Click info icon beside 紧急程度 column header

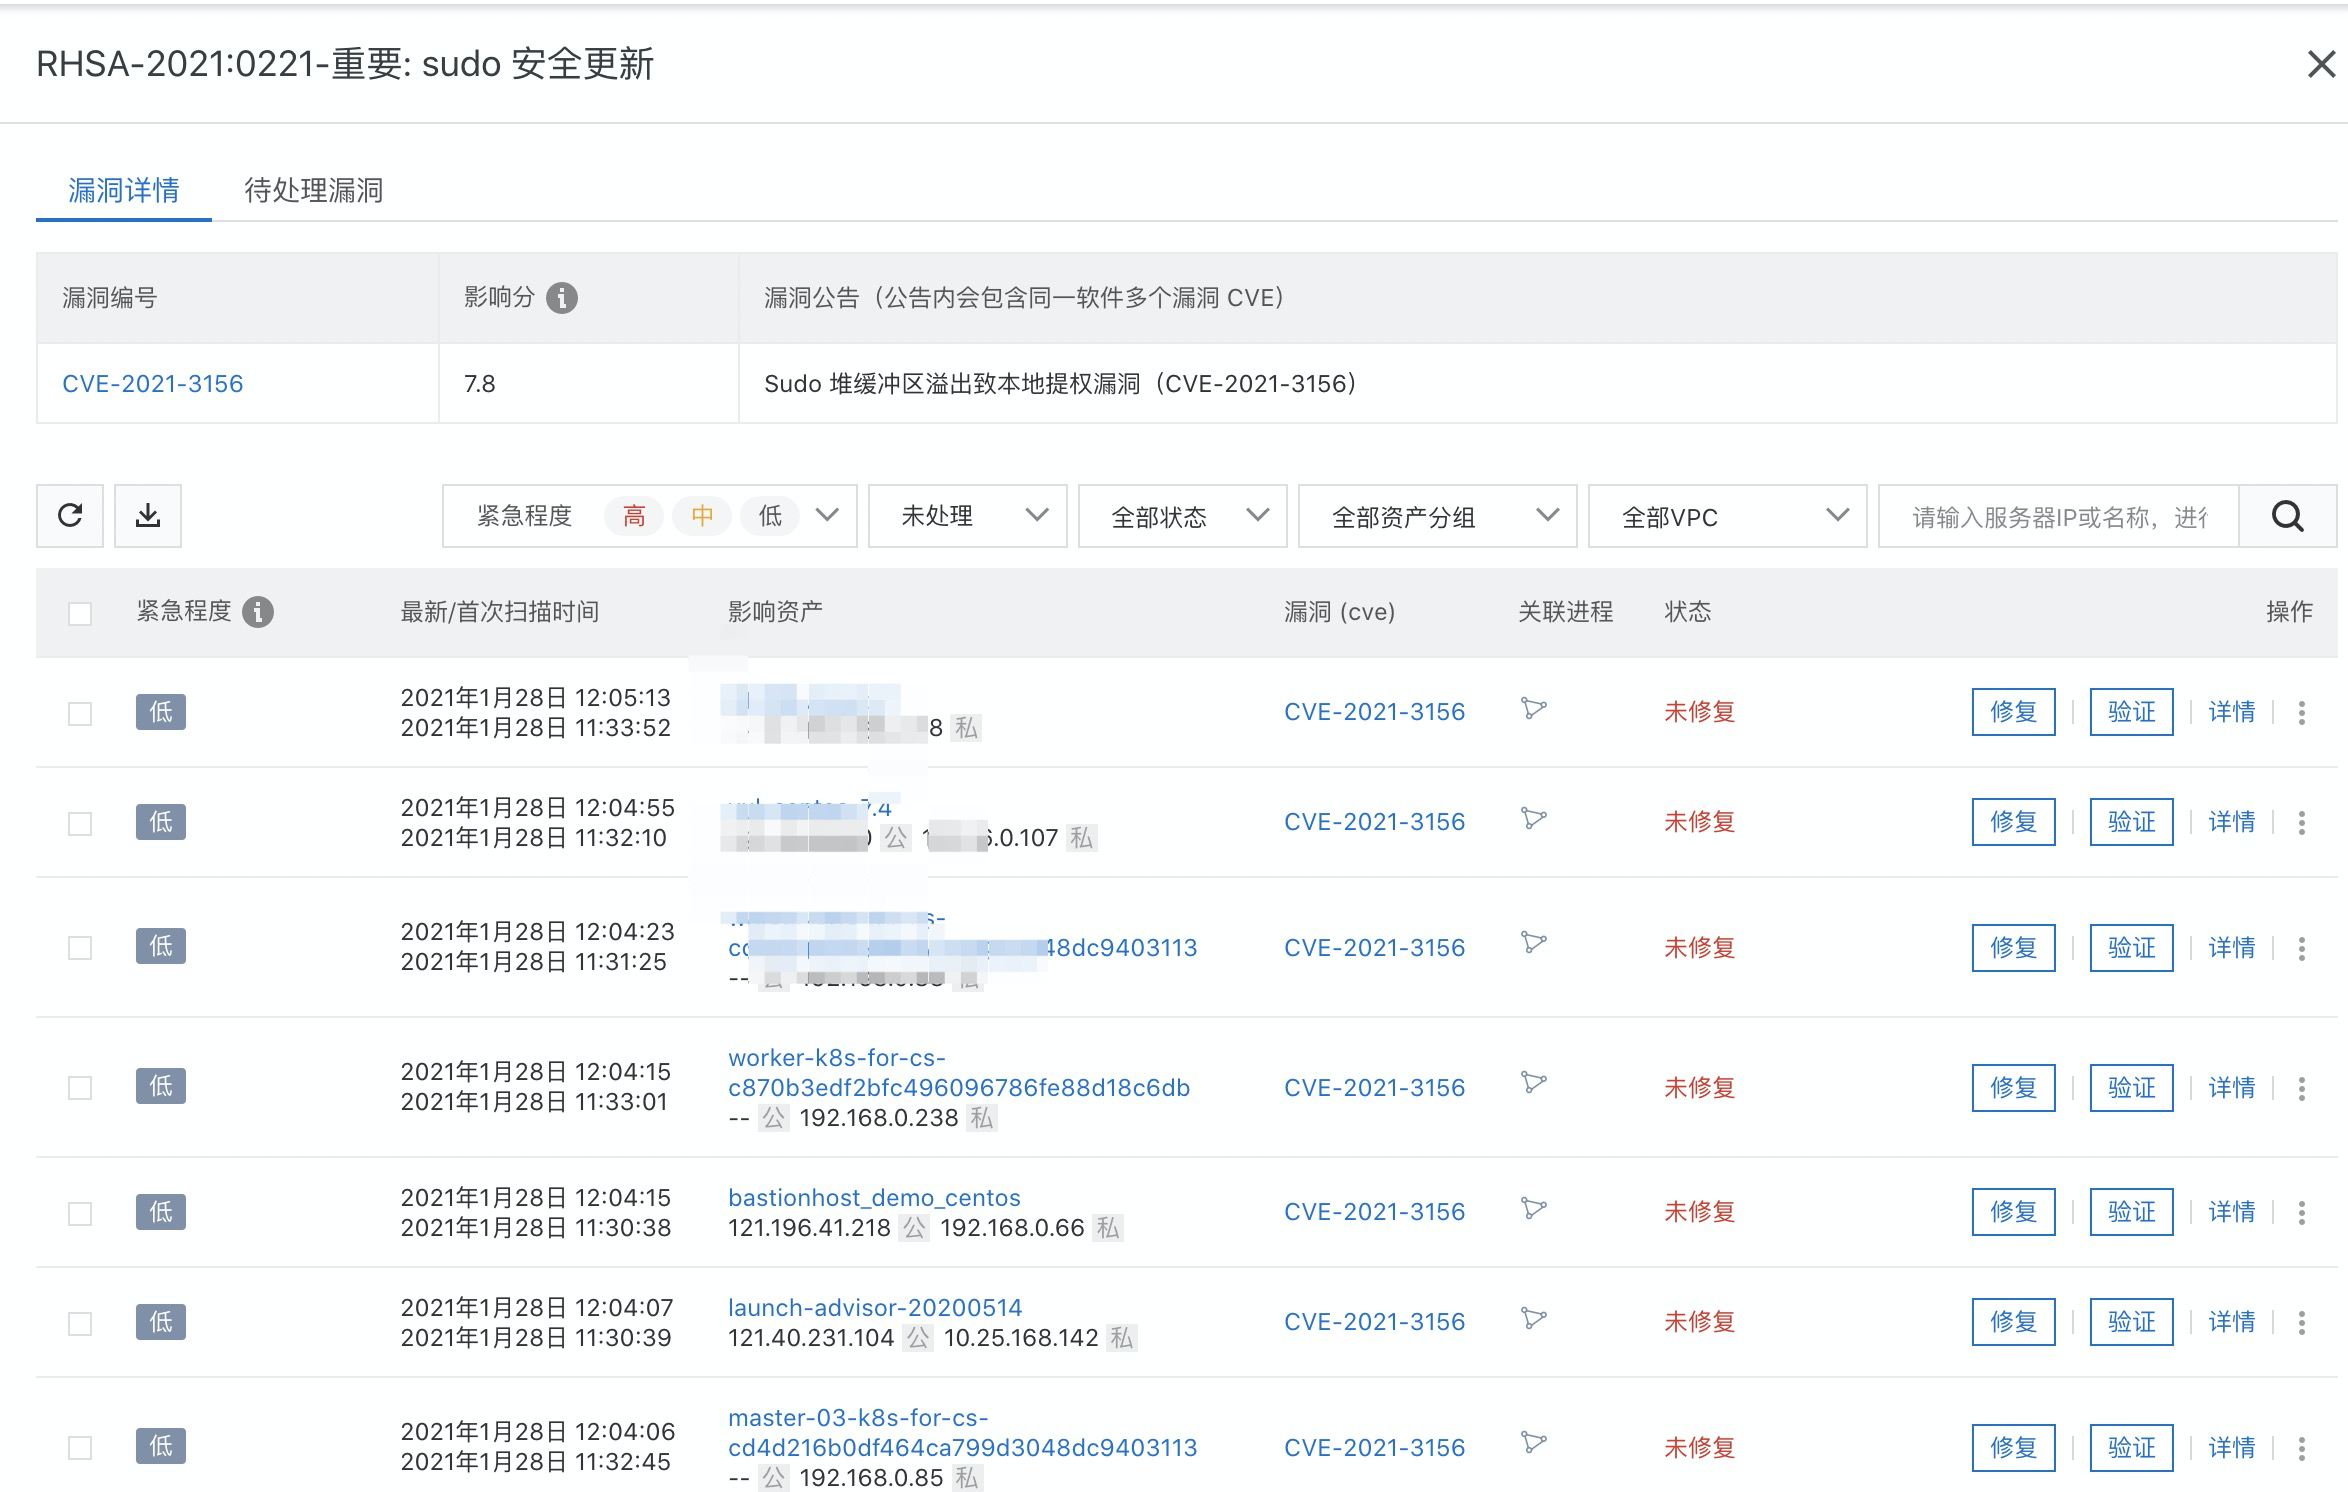coord(258,612)
